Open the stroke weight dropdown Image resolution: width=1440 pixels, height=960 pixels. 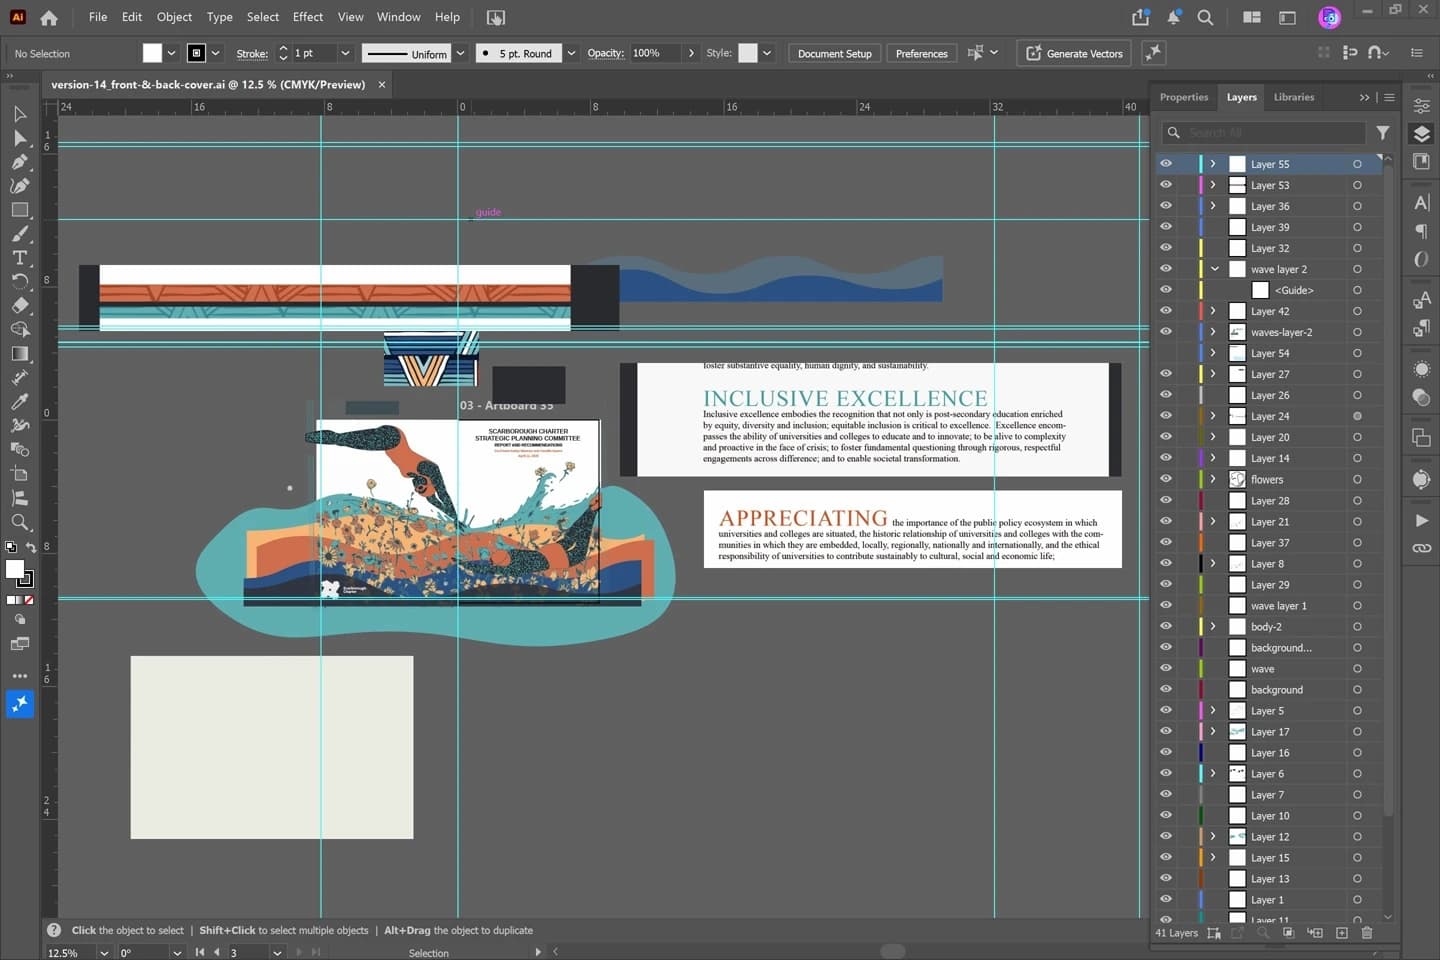(x=345, y=53)
